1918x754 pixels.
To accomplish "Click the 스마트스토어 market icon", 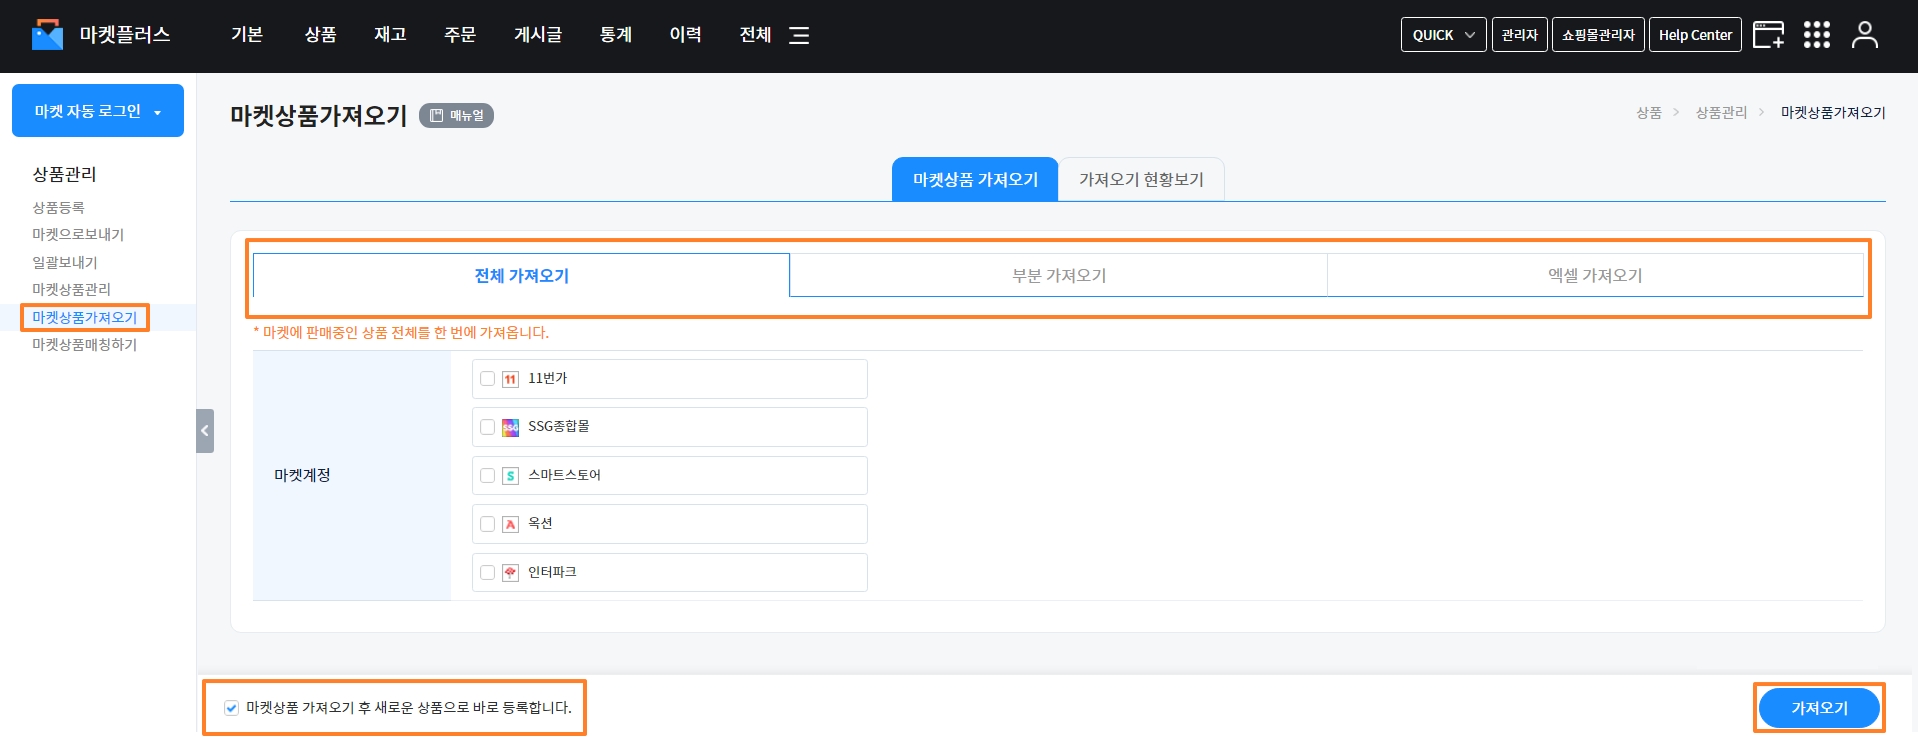I will pyautogui.click(x=510, y=476).
